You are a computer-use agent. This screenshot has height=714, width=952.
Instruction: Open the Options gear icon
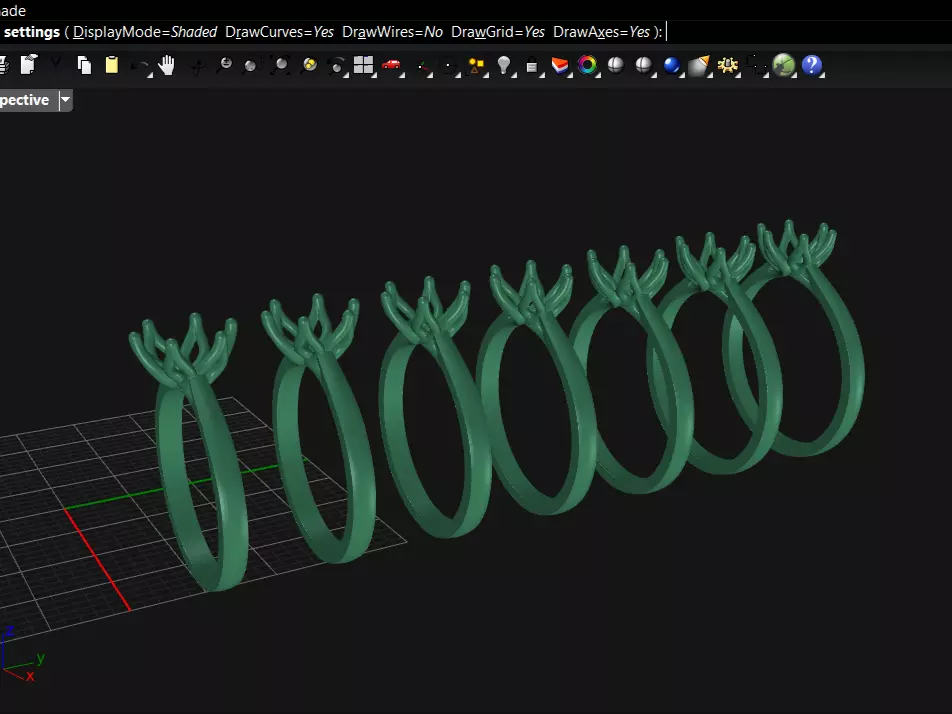(727, 65)
